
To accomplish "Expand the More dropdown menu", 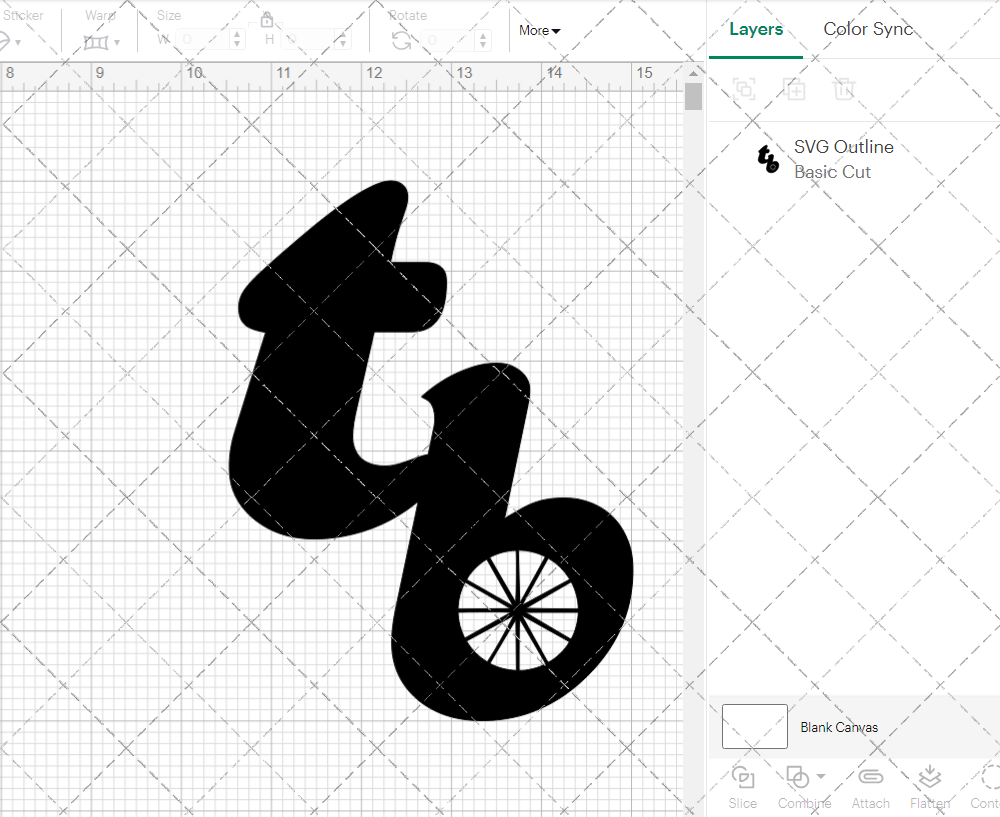I will click(539, 31).
